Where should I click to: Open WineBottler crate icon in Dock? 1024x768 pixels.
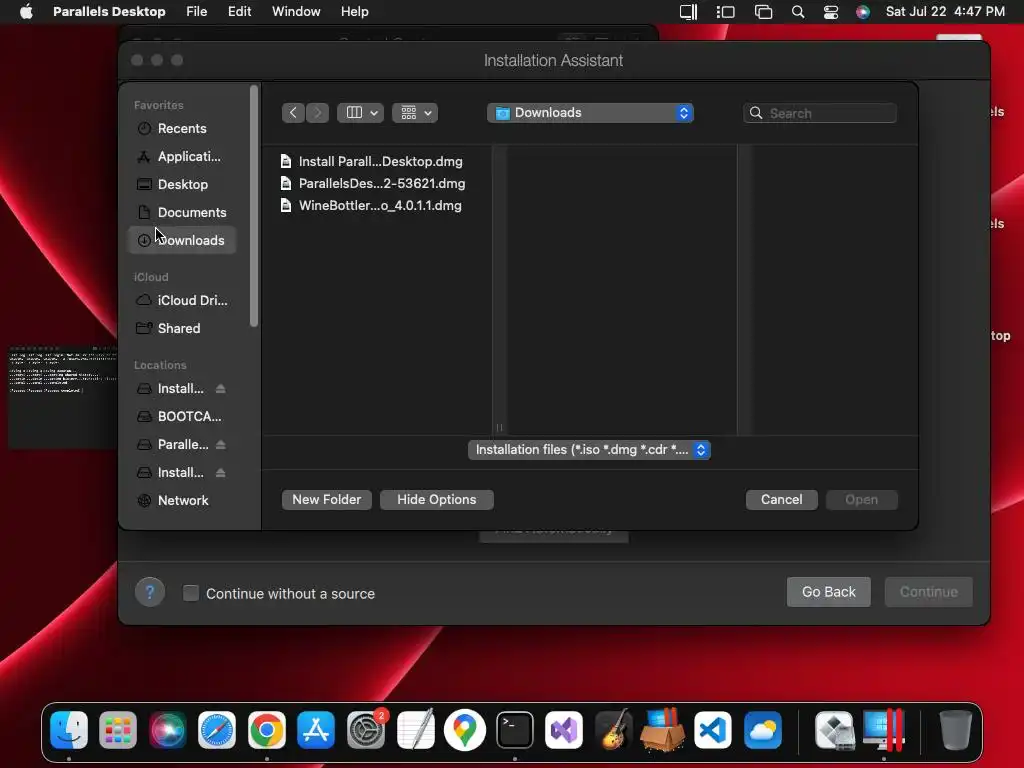663,729
